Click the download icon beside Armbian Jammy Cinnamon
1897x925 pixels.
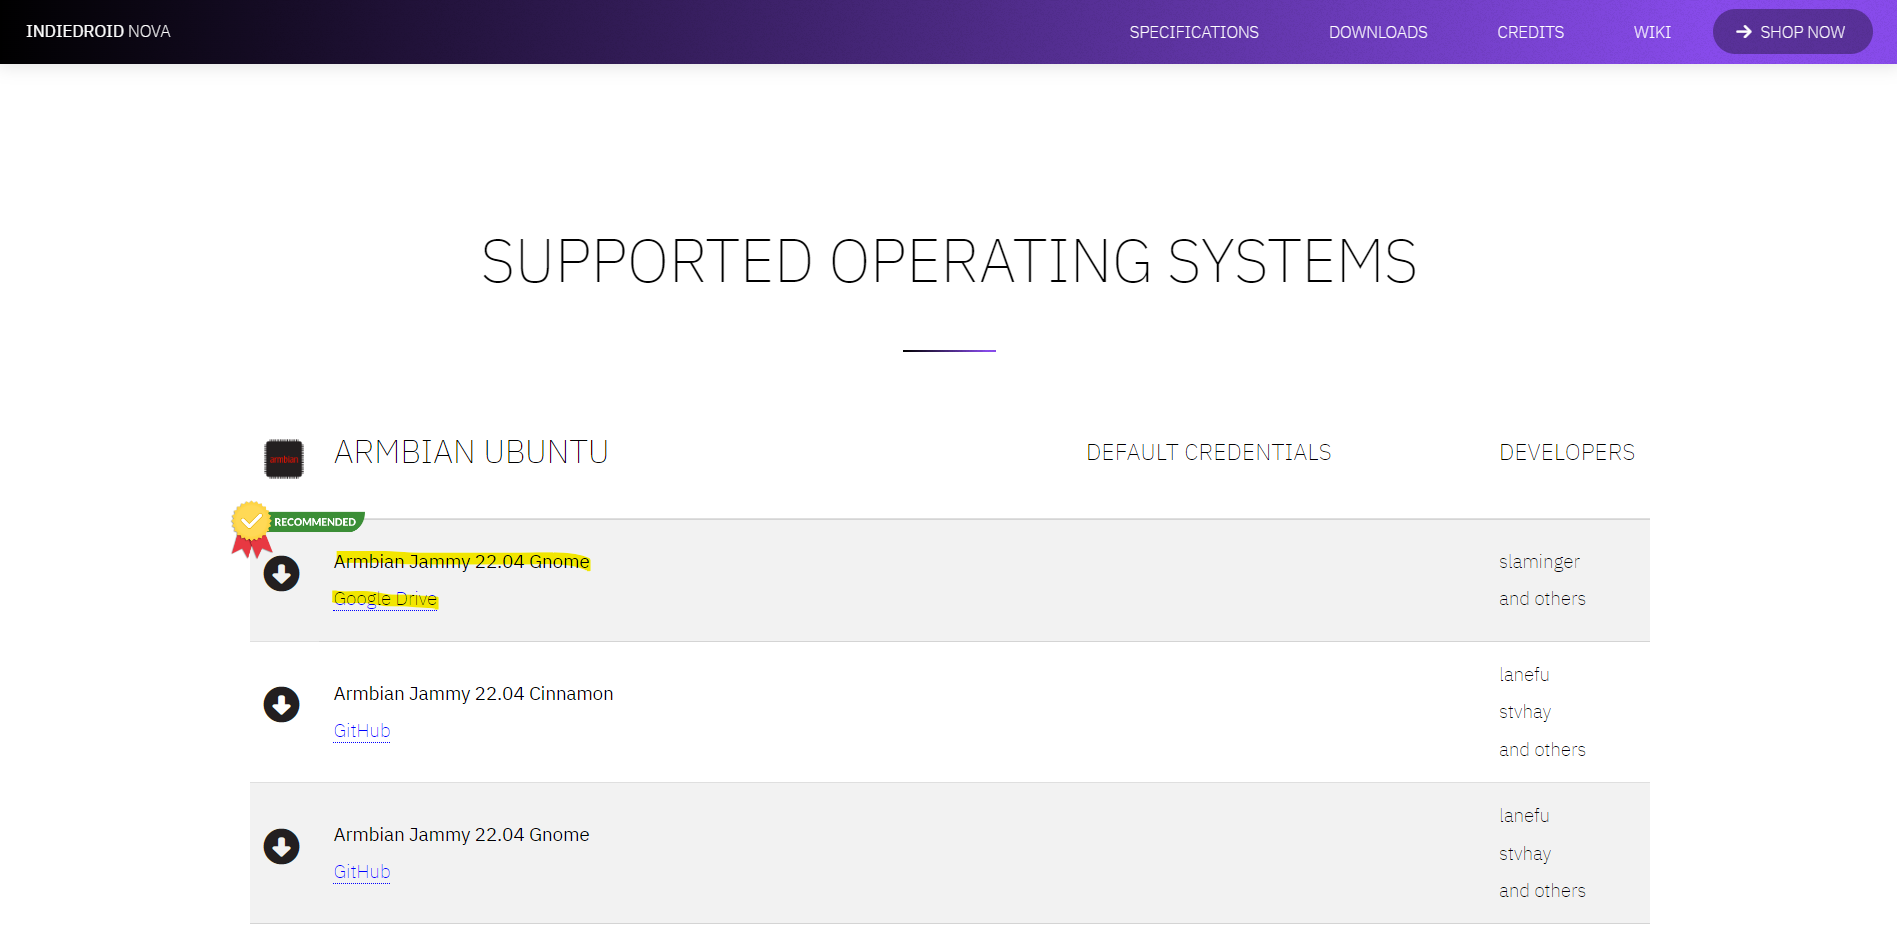click(x=281, y=705)
